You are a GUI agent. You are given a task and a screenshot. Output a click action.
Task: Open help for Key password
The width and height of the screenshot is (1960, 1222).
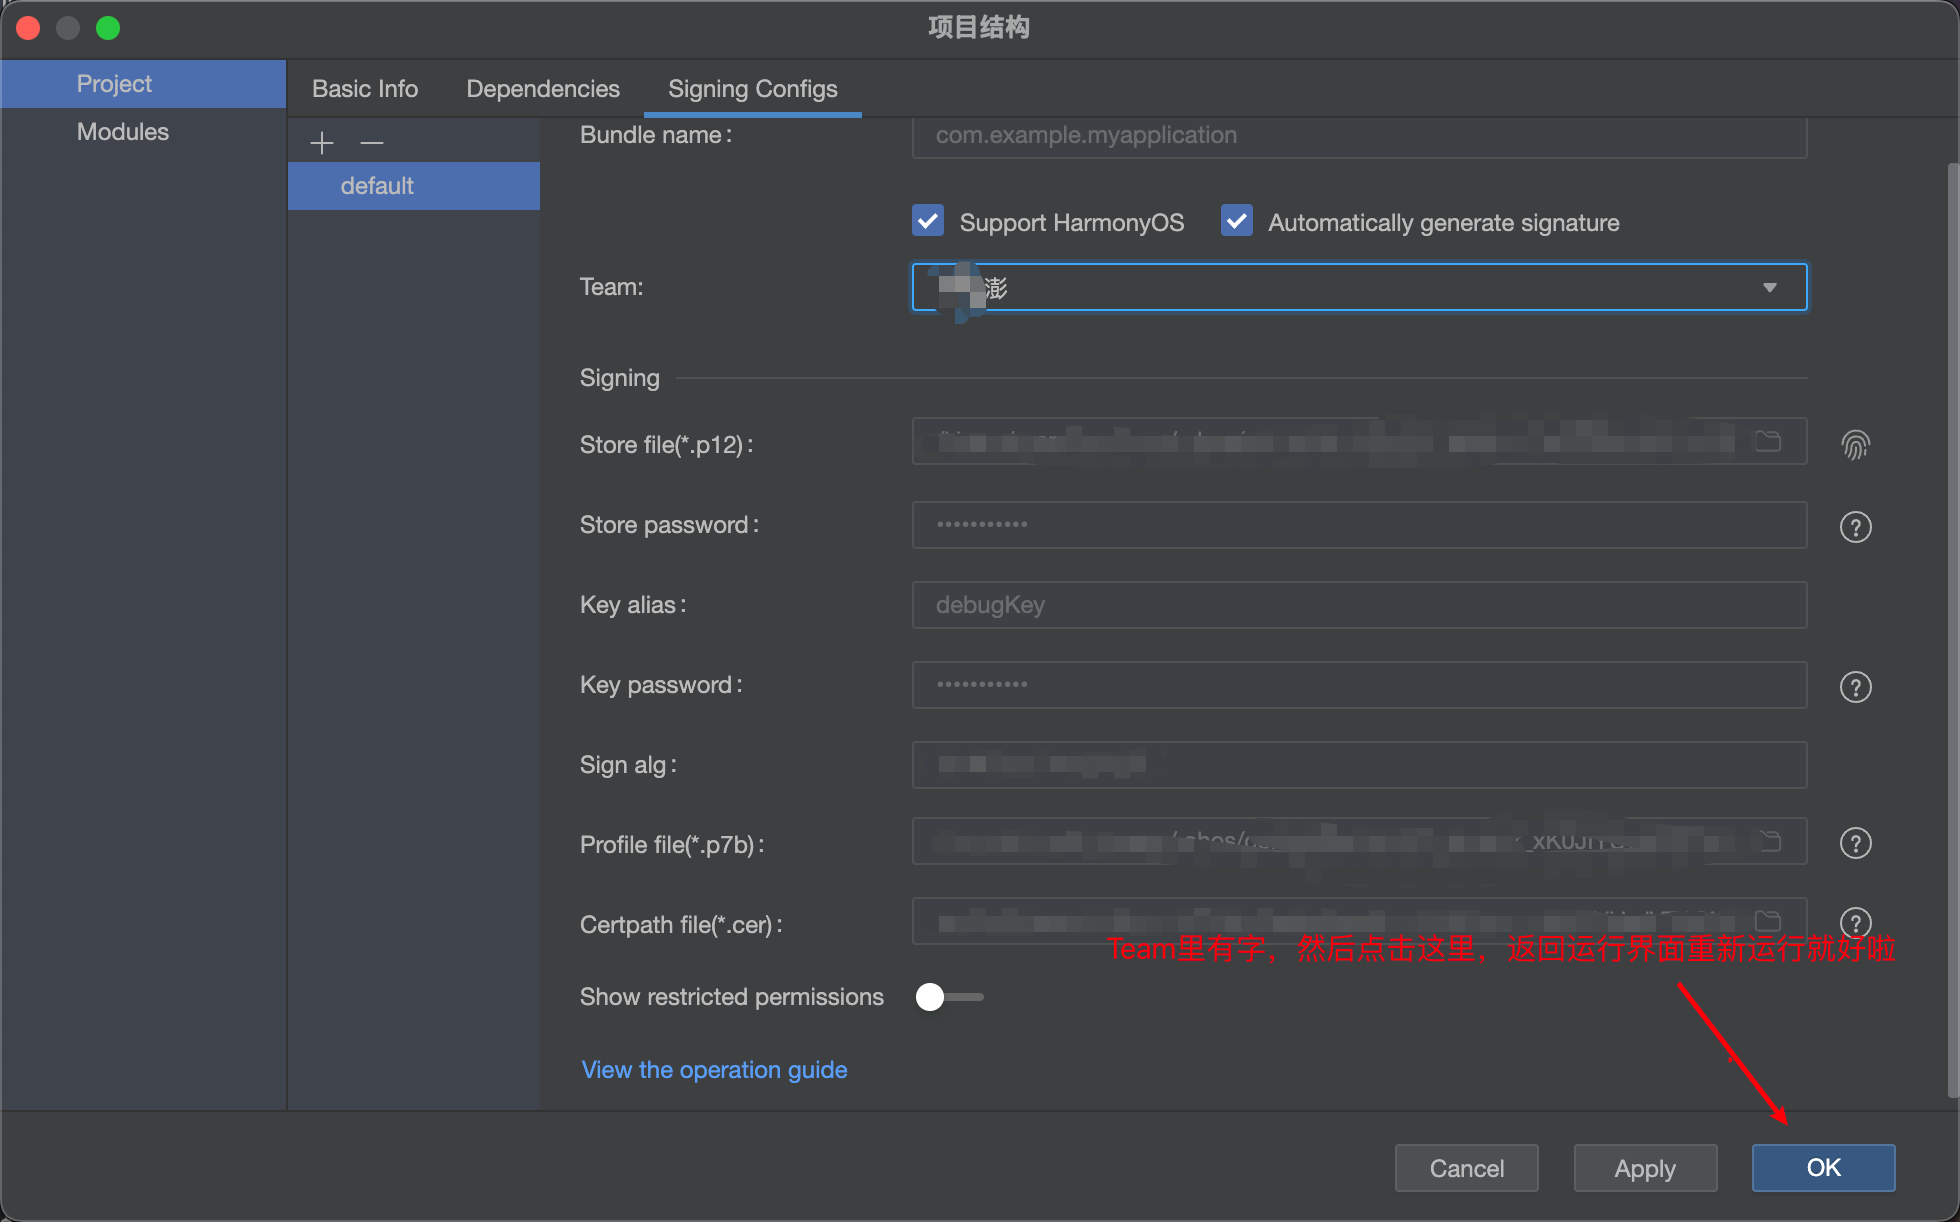tap(1856, 687)
